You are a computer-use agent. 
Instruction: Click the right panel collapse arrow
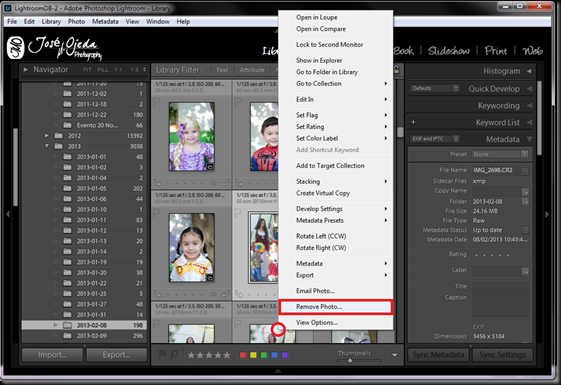tap(547, 214)
